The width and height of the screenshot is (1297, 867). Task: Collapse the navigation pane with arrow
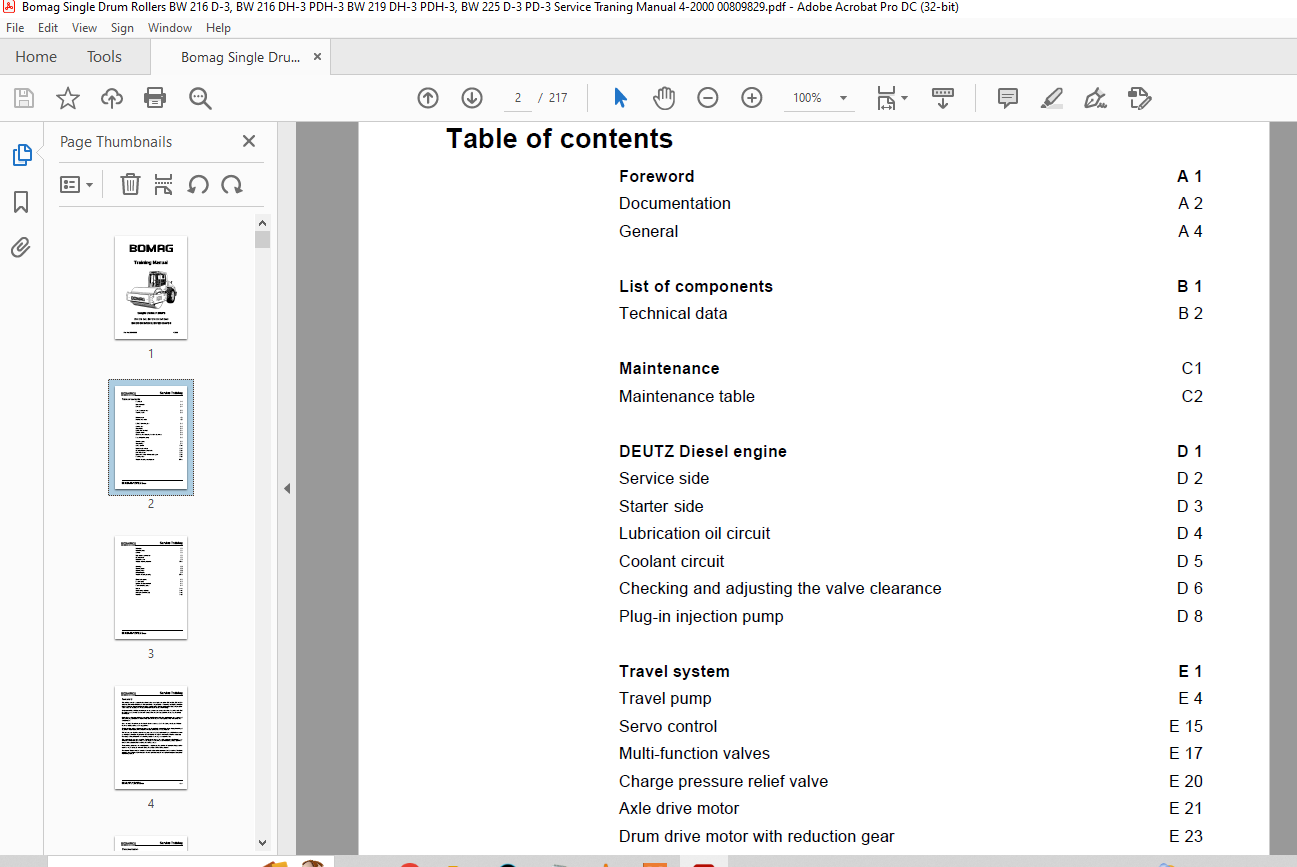pyautogui.click(x=287, y=489)
